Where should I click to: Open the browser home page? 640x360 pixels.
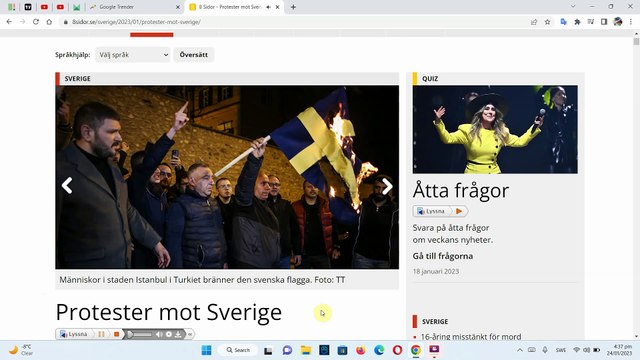point(49,22)
